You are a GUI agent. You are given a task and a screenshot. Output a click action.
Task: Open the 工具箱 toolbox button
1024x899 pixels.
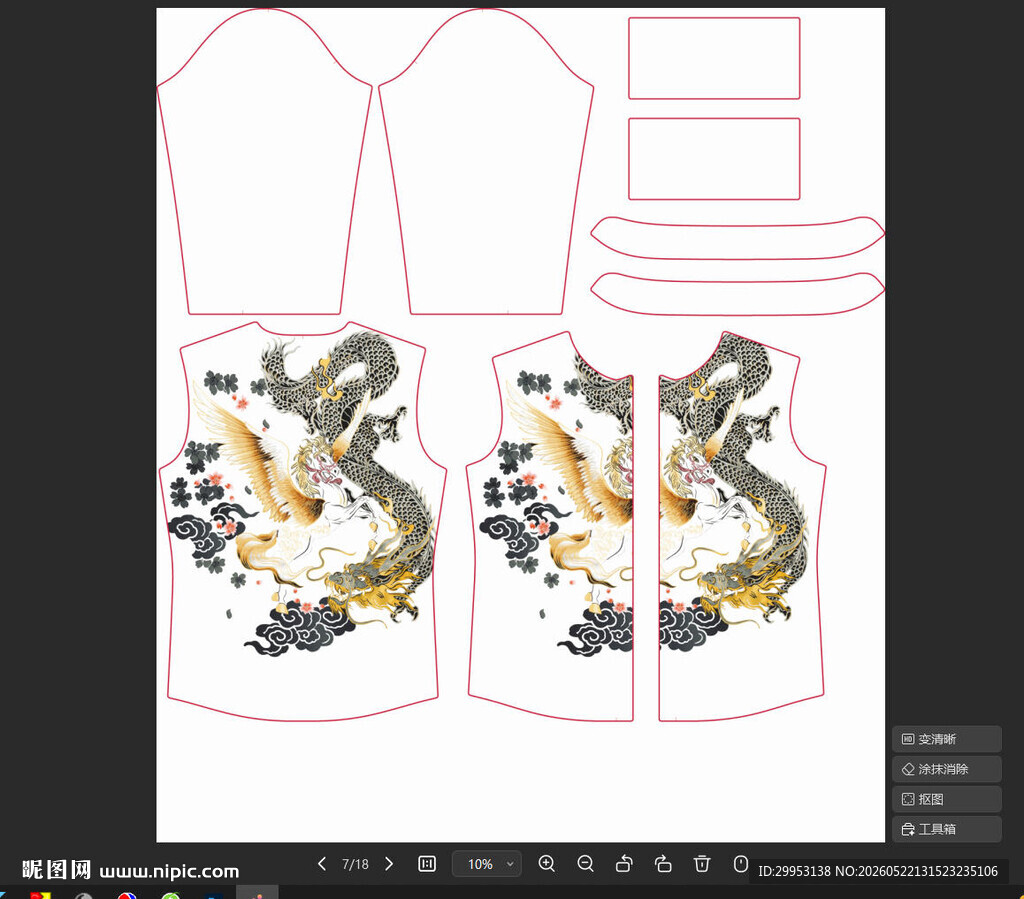click(946, 829)
